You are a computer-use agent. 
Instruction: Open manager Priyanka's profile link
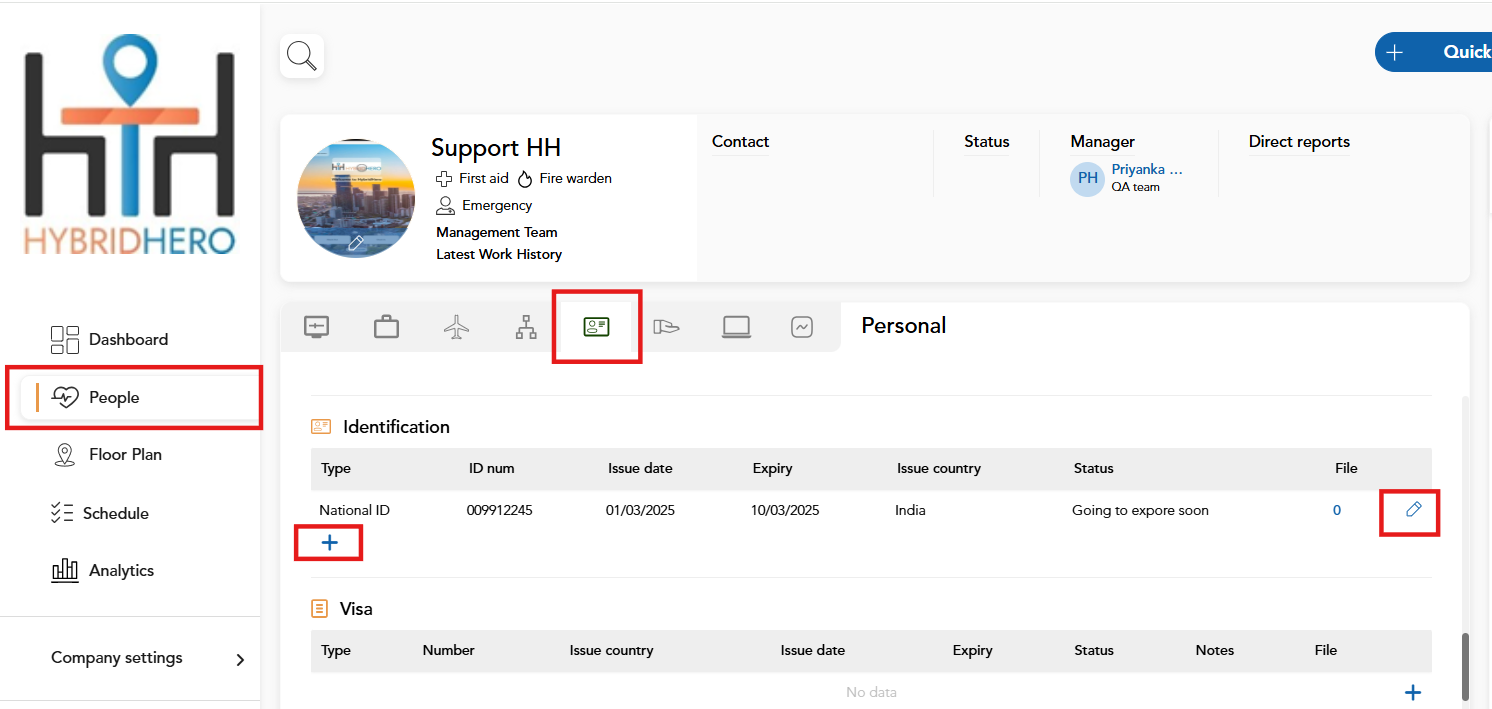point(1145,169)
